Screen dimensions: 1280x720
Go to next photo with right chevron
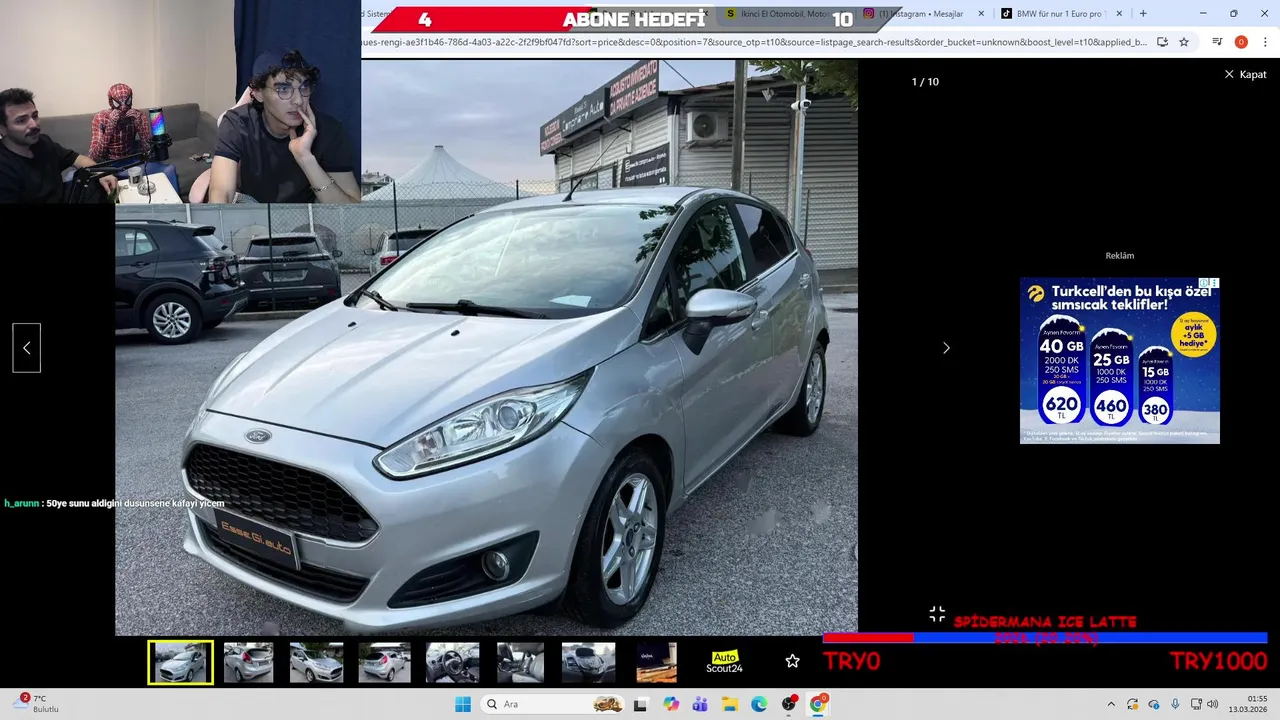946,348
